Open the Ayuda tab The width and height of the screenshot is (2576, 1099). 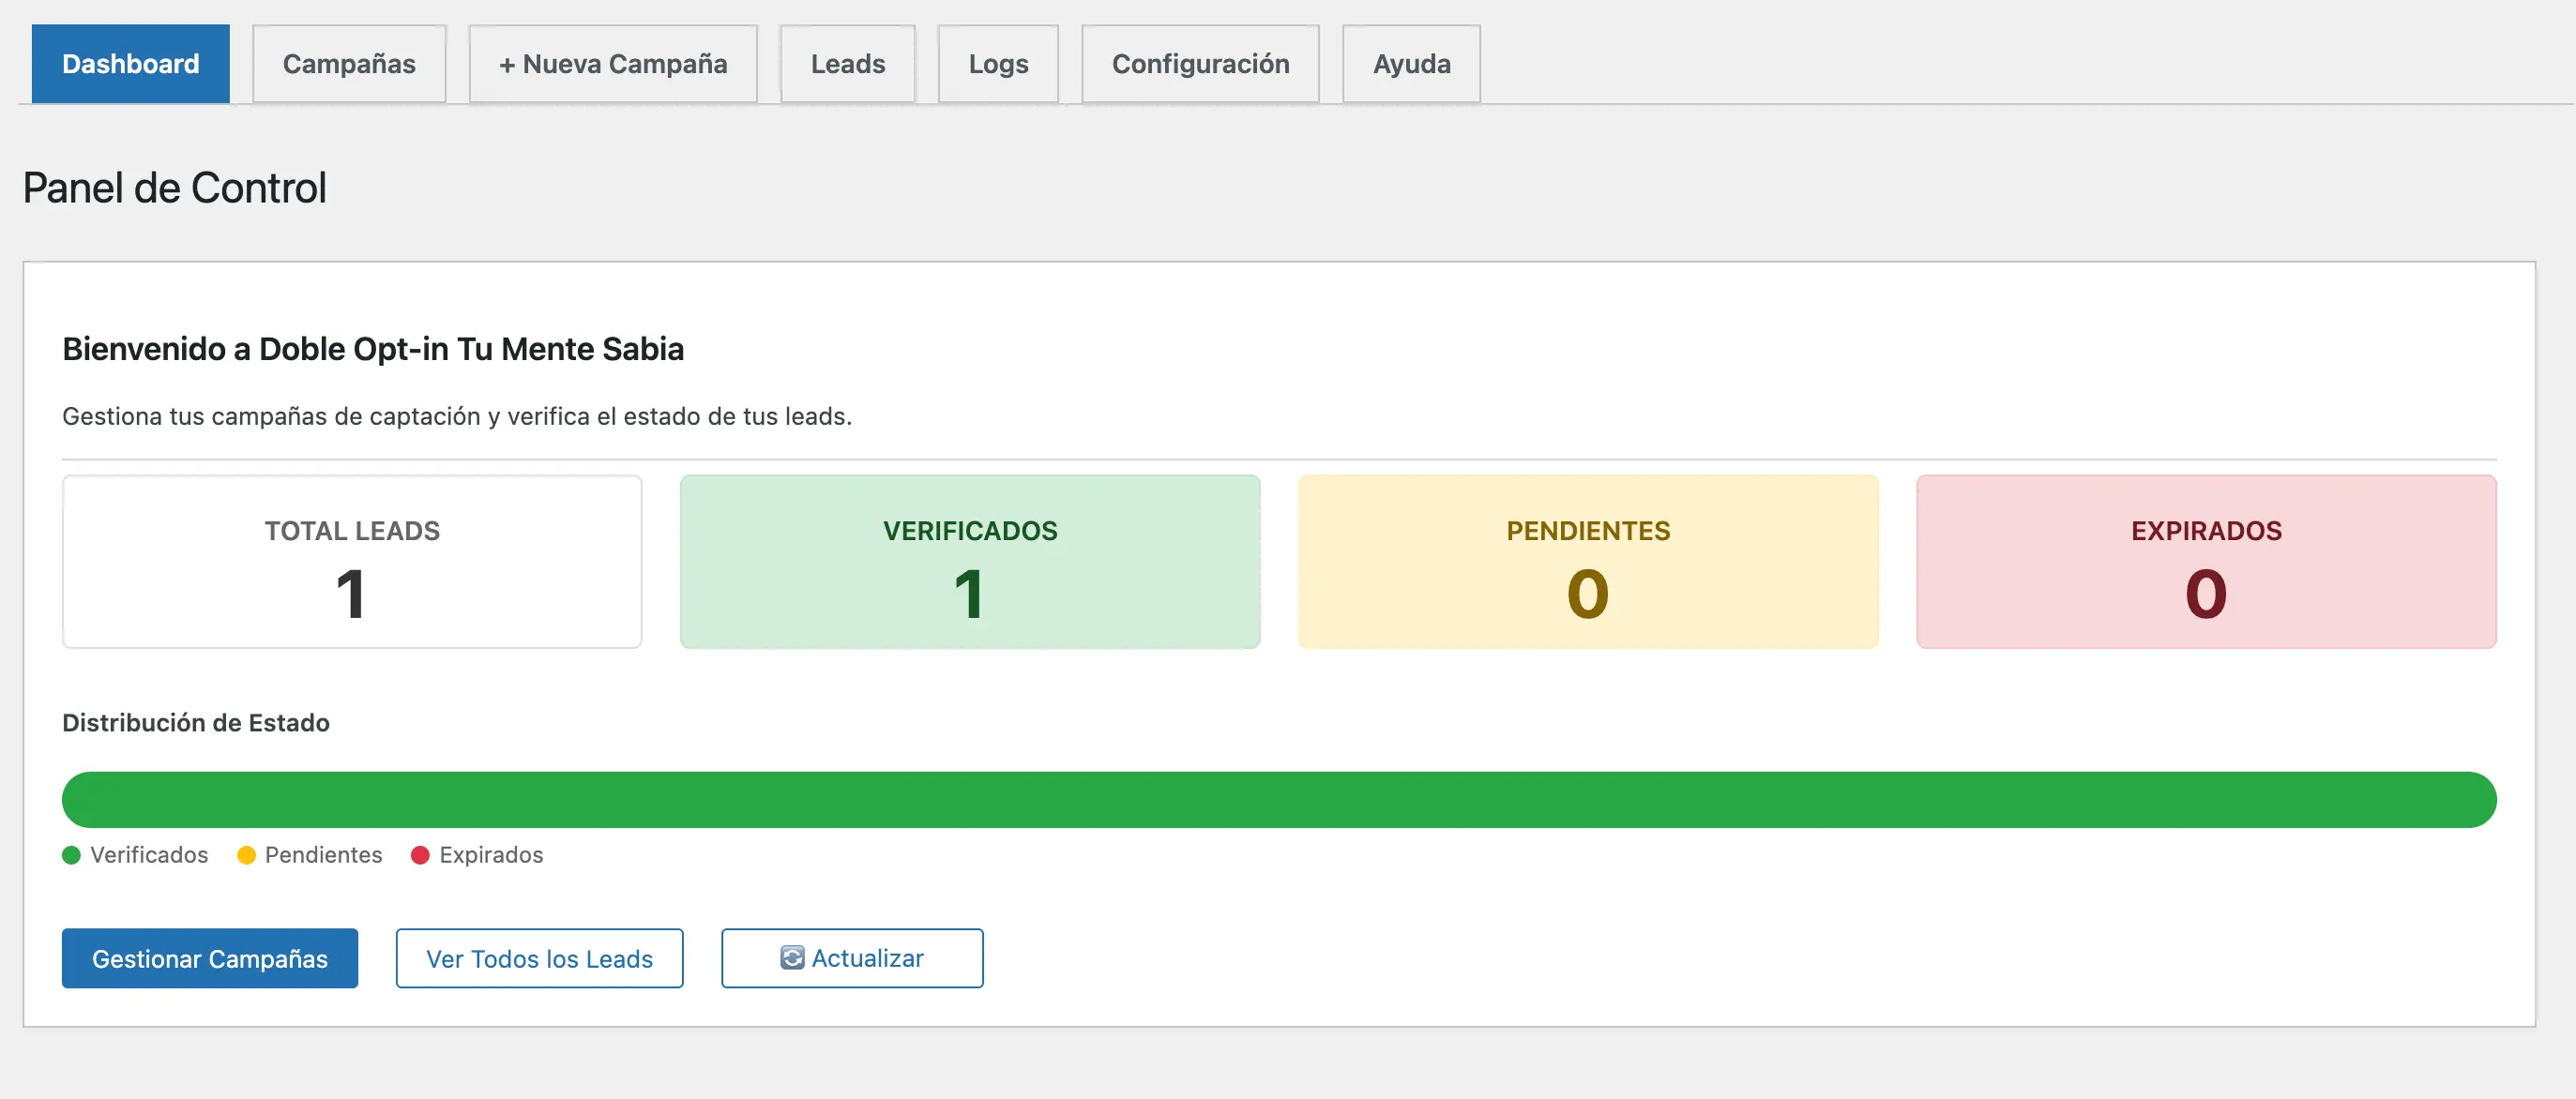pos(1411,63)
